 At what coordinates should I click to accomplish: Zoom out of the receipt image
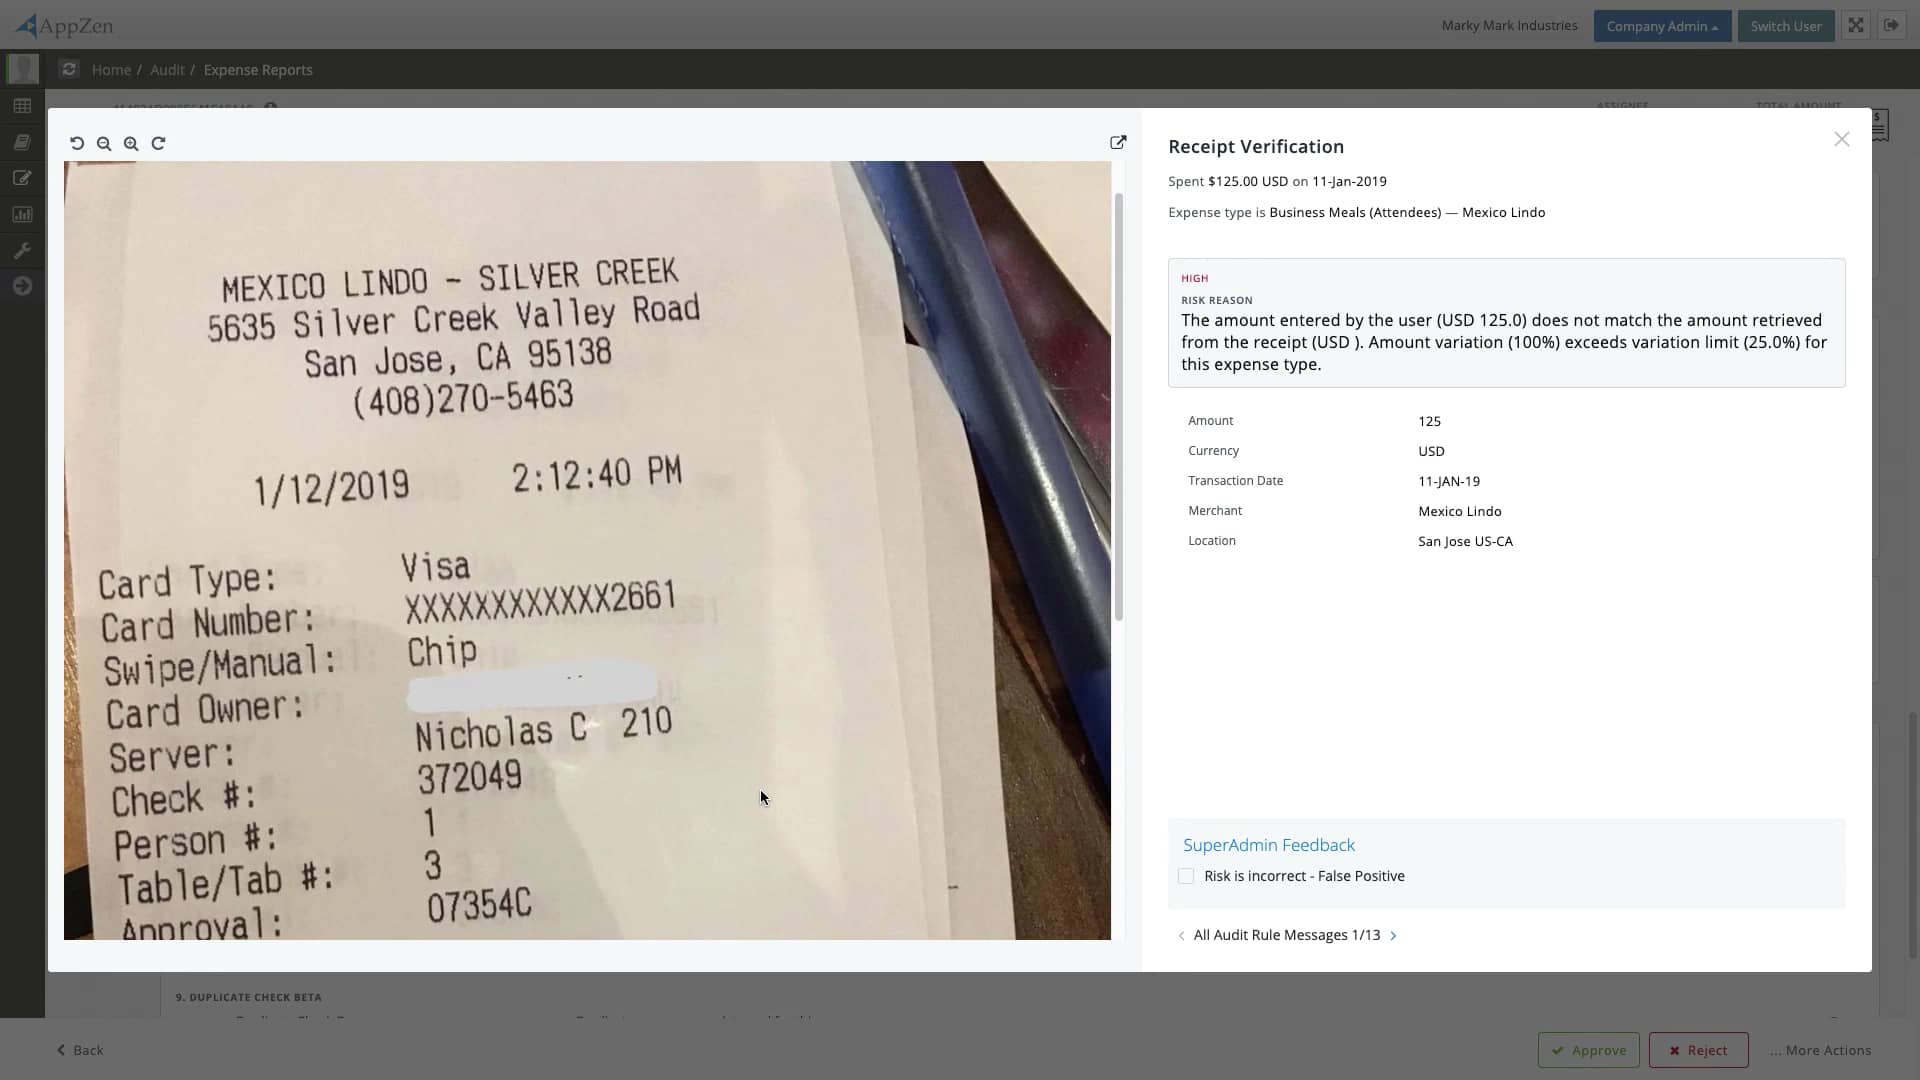click(104, 144)
